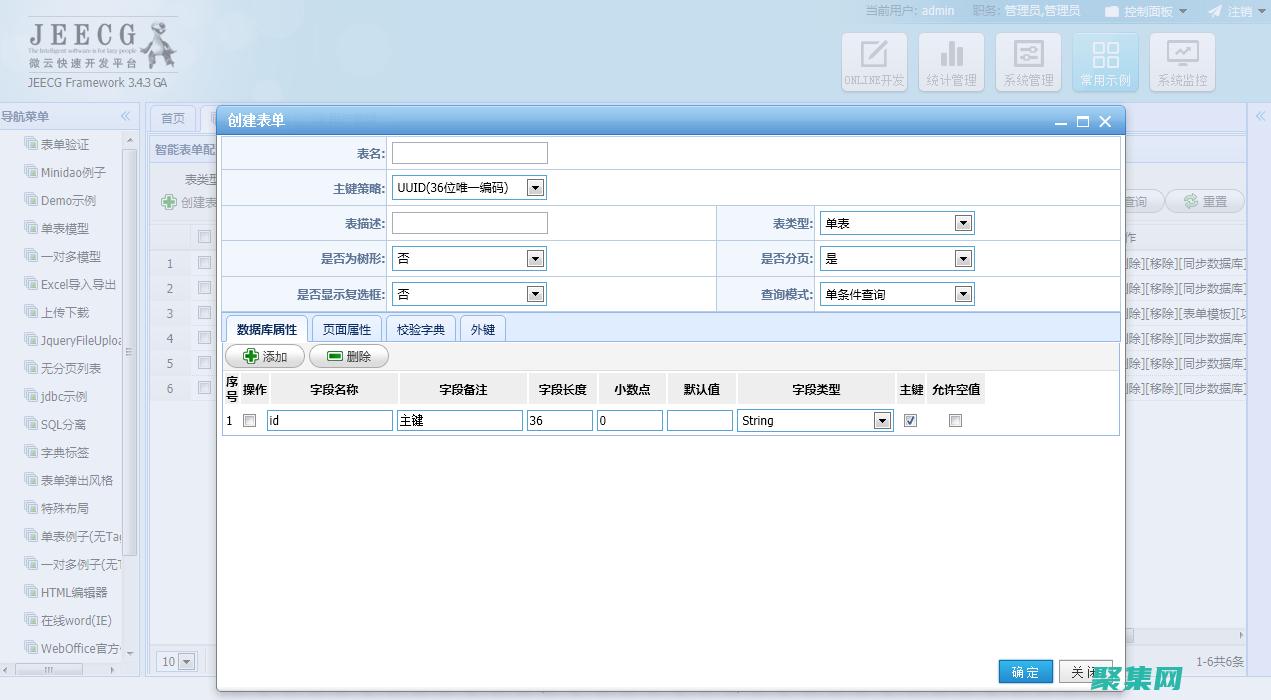1271x700 pixels.
Task: Expand the 表类型 dropdown
Action: coord(963,224)
